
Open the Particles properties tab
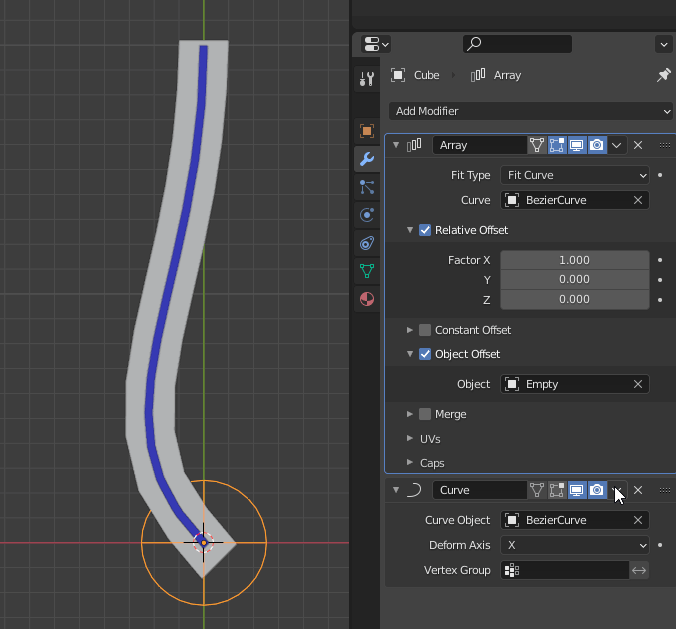367,187
